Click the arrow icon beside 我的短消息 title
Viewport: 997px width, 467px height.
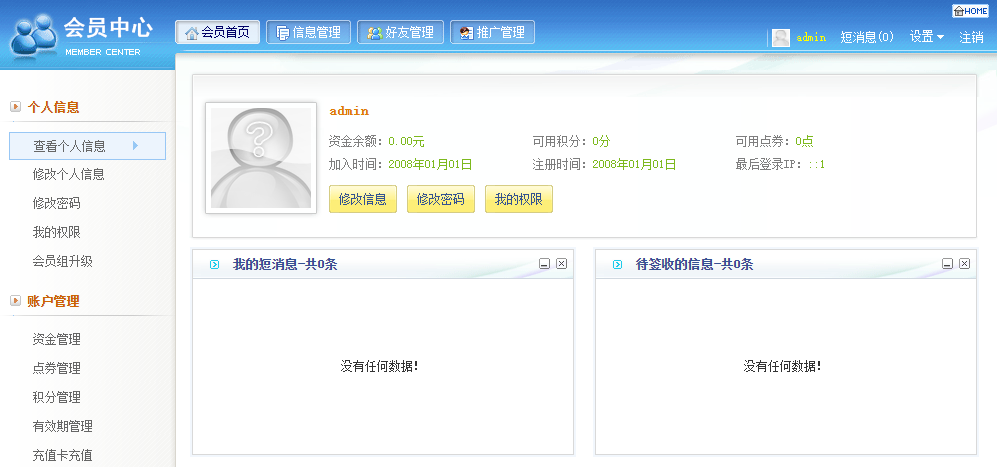(214, 265)
